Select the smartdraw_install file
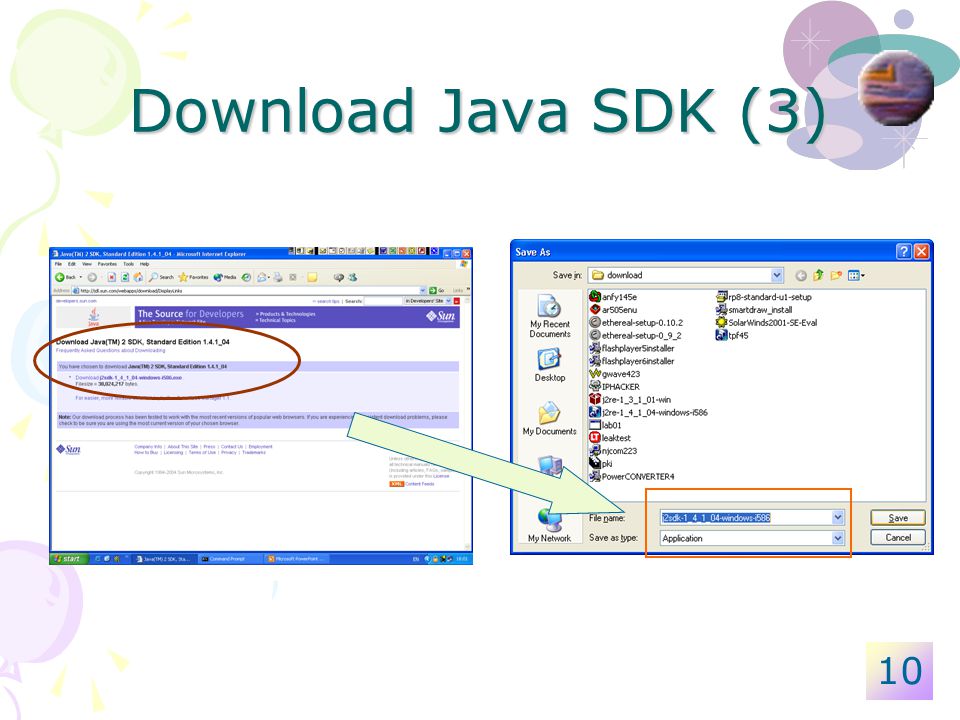This screenshot has width=960, height=720. click(x=754, y=310)
